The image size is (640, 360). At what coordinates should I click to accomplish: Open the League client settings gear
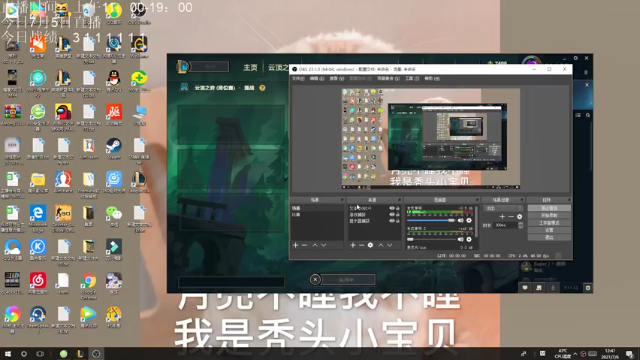[576, 58]
